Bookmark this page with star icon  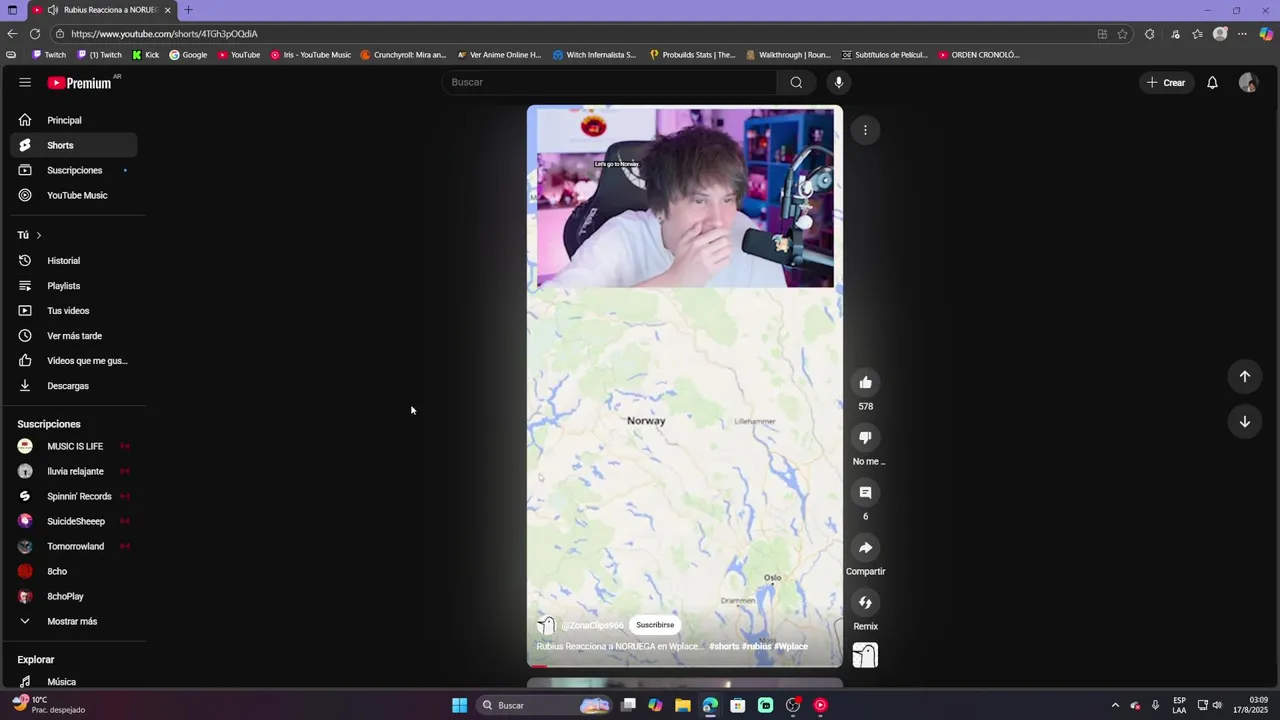[x=1123, y=34]
